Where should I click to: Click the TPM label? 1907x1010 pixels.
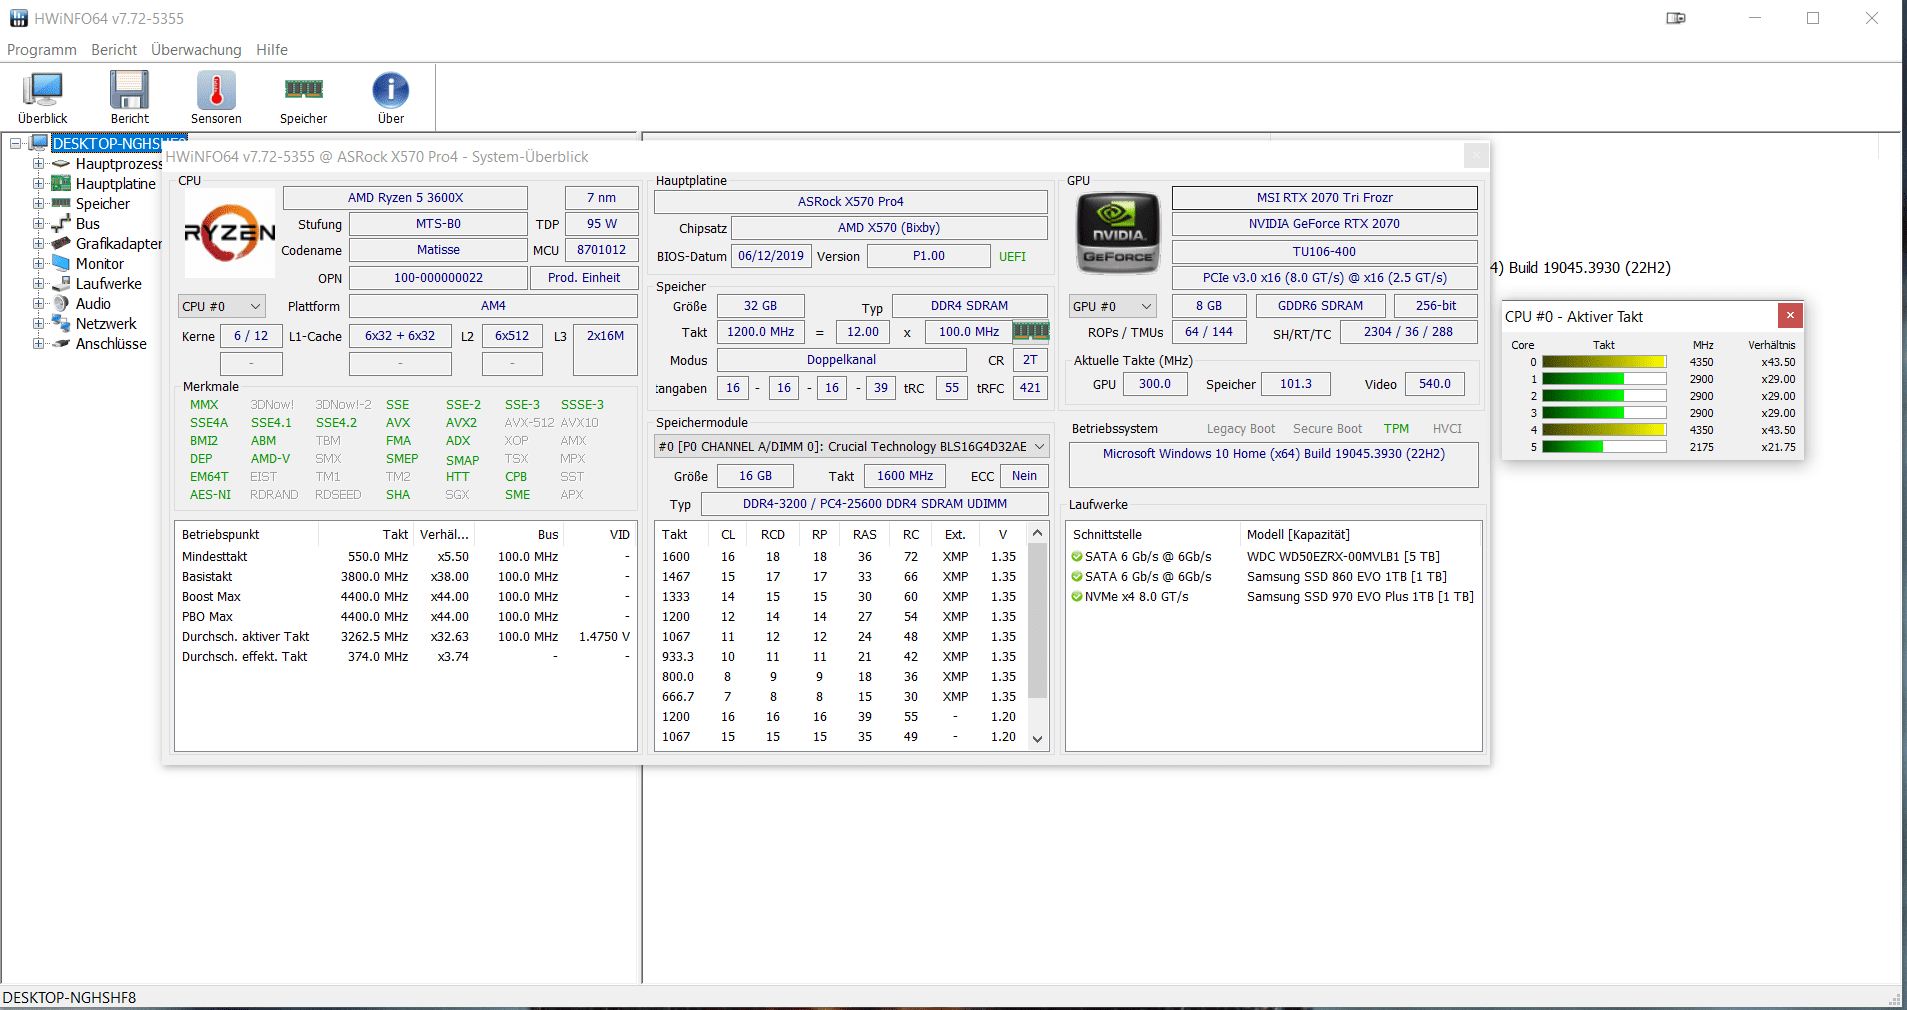(1396, 429)
